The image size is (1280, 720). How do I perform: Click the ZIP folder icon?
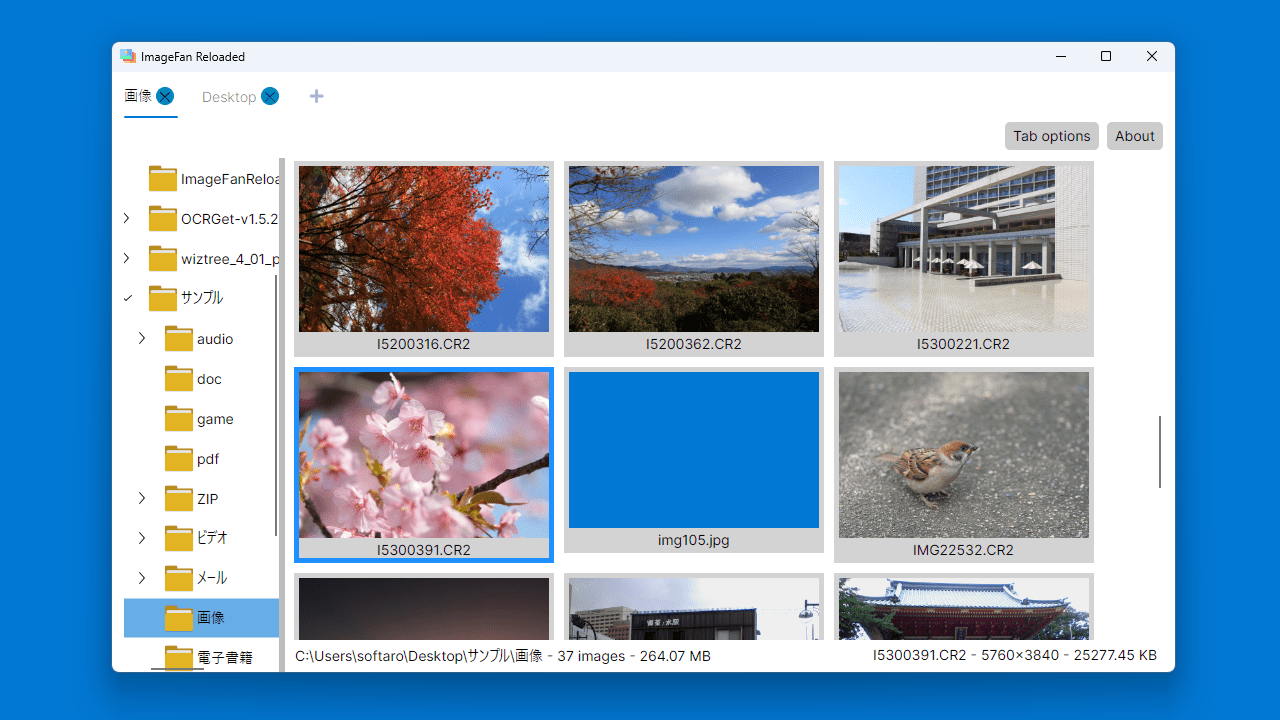coord(179,499)
